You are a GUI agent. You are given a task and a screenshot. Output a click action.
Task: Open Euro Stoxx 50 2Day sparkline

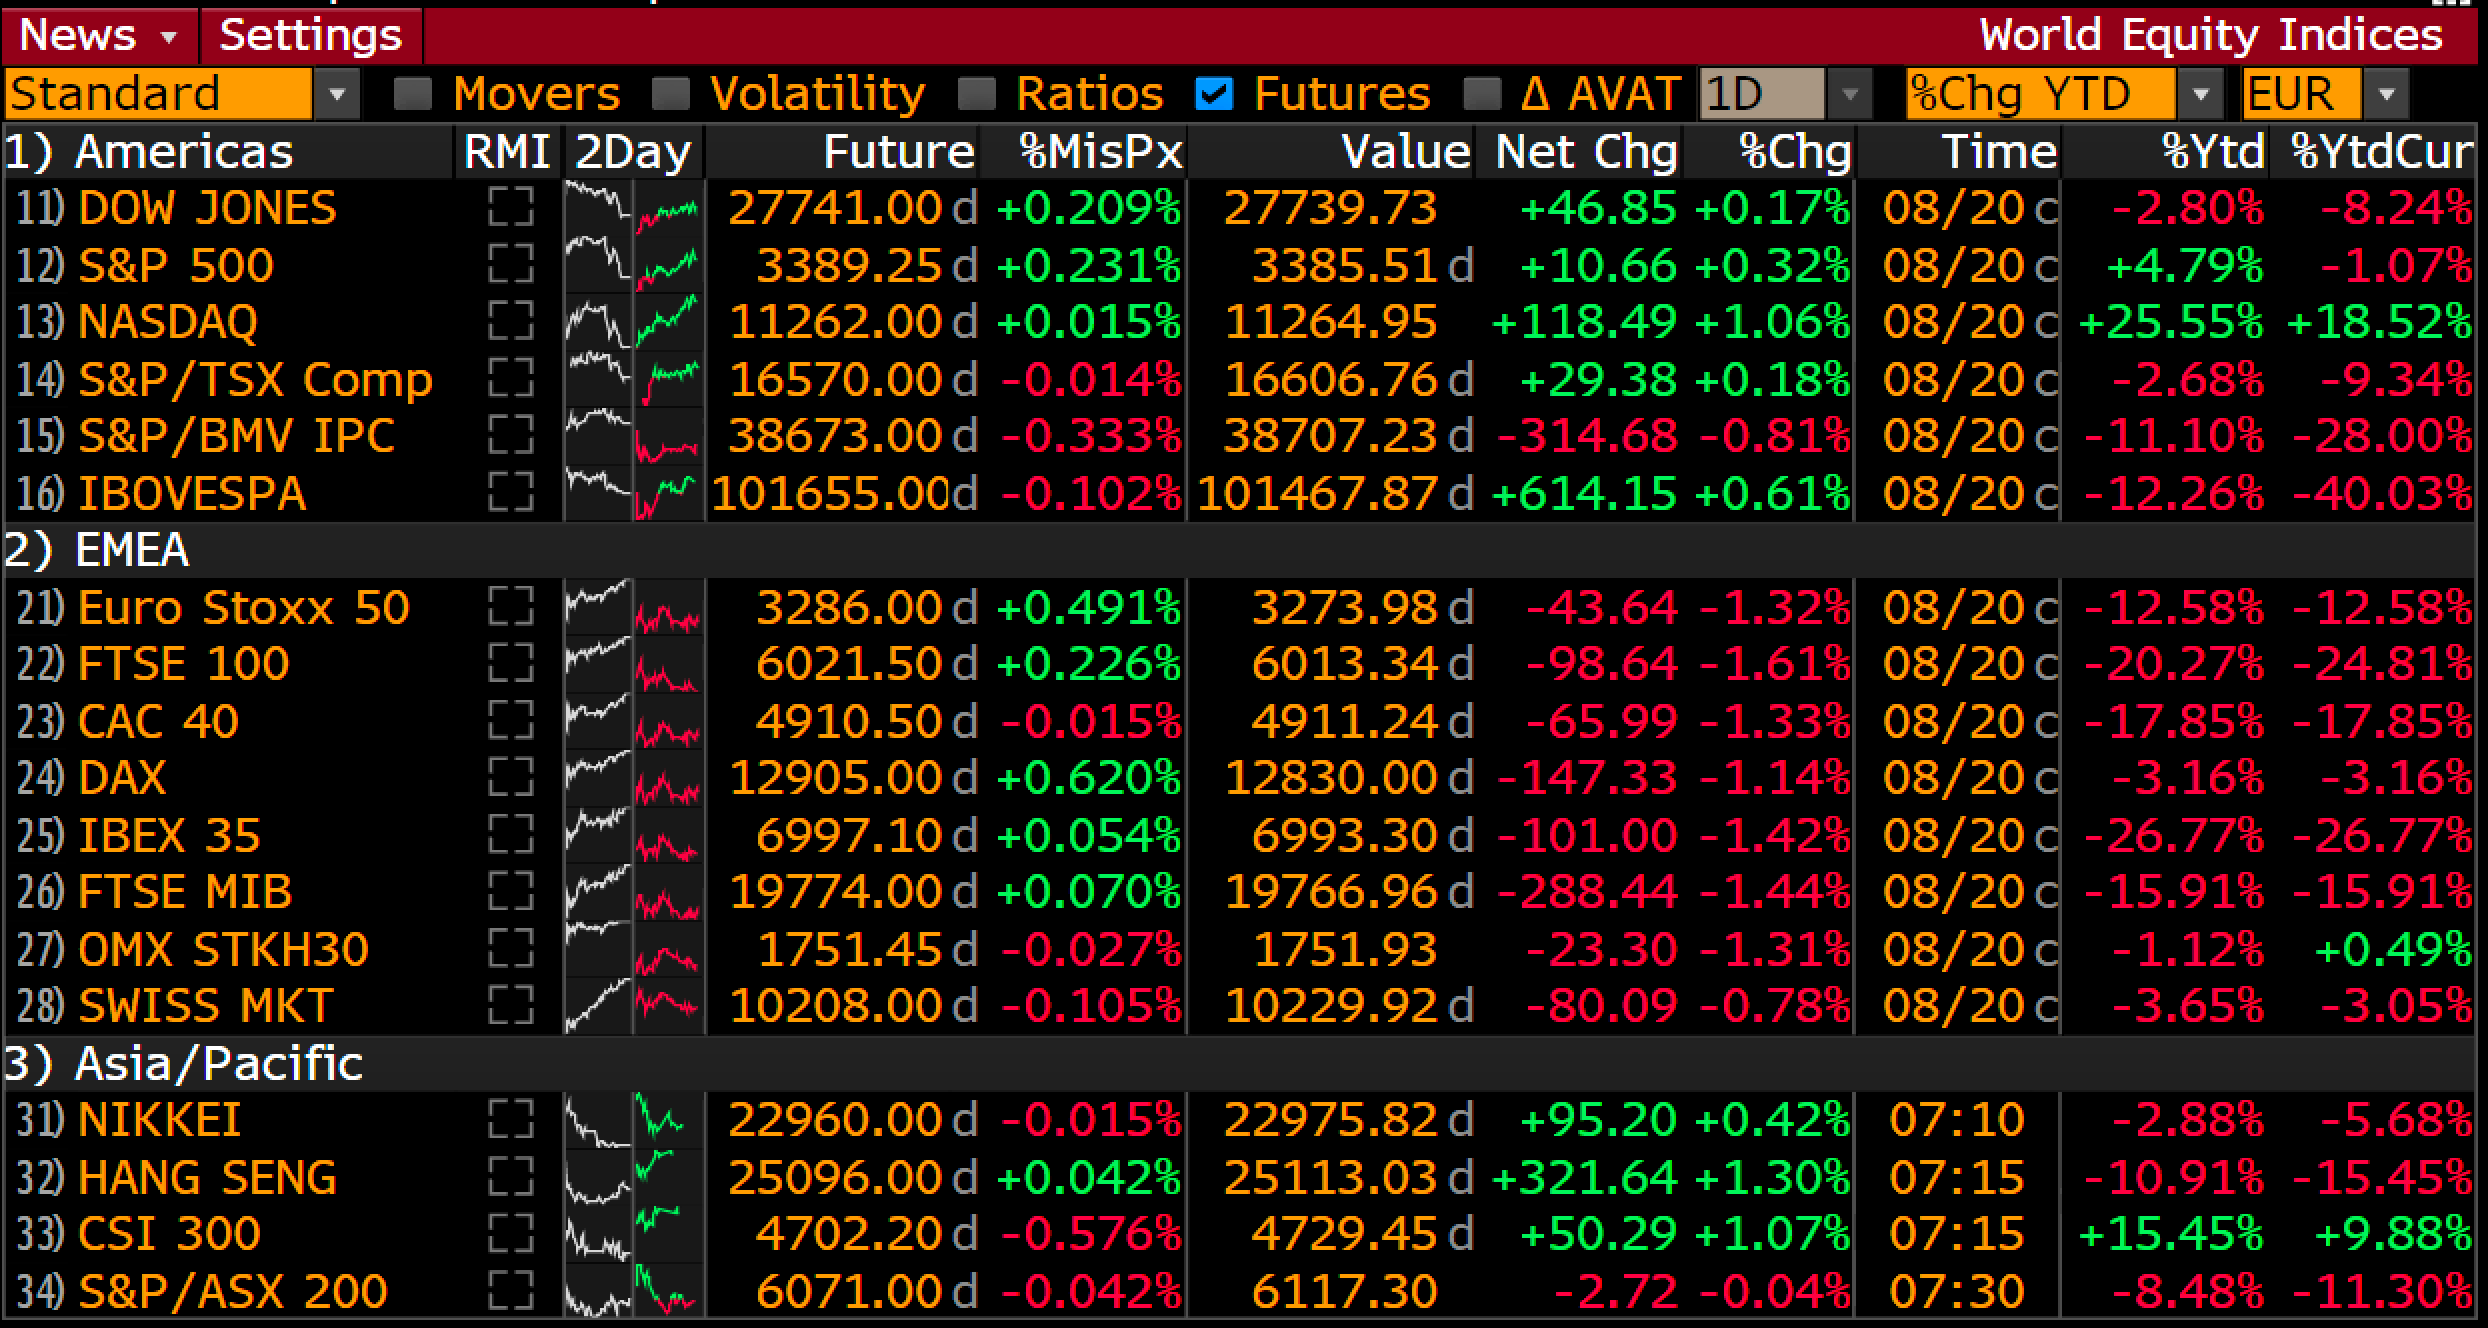point(634,607)
